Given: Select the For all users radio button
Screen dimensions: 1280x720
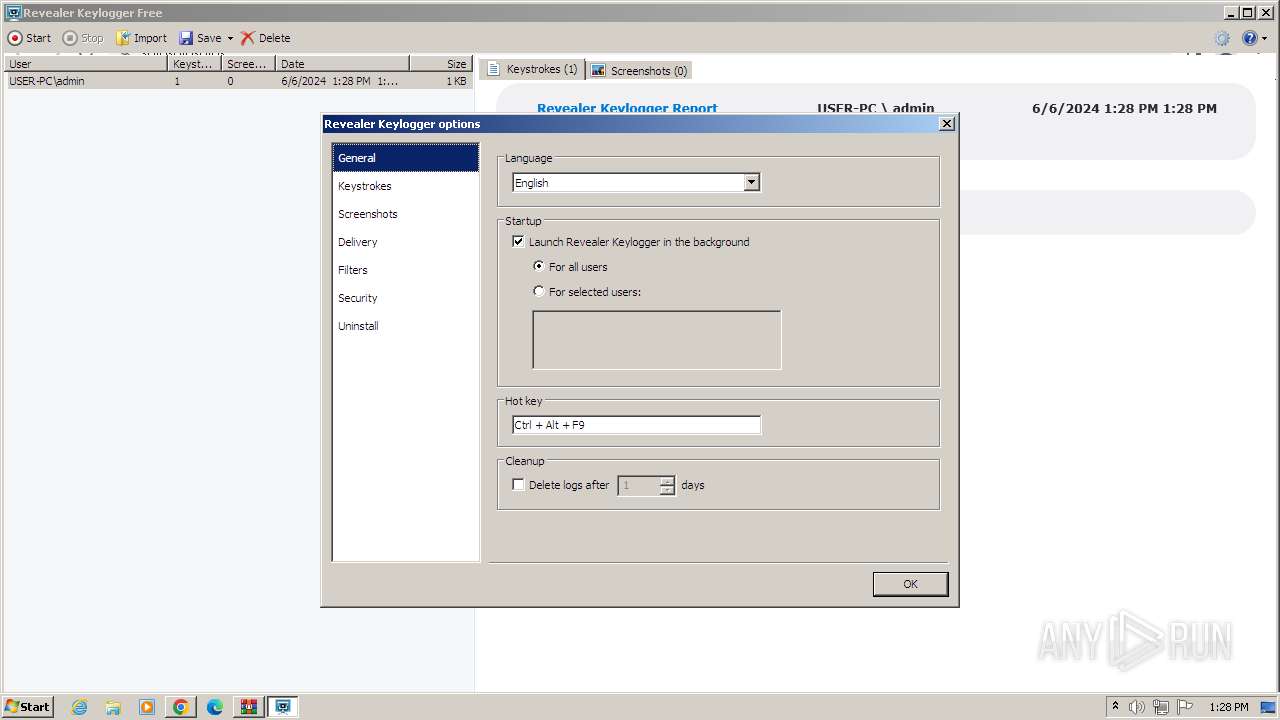Looking at the screenshot, I should click(x=539, y=266).
